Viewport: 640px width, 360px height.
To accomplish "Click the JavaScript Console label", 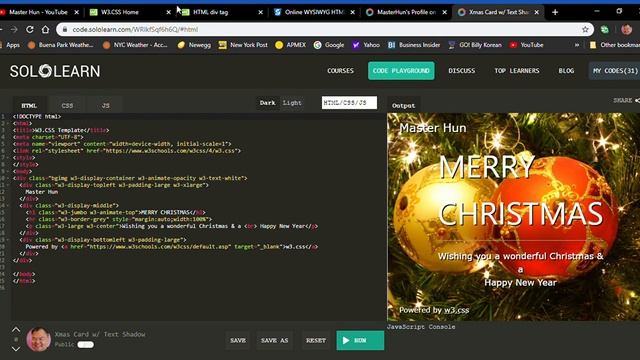I will 421,327.
